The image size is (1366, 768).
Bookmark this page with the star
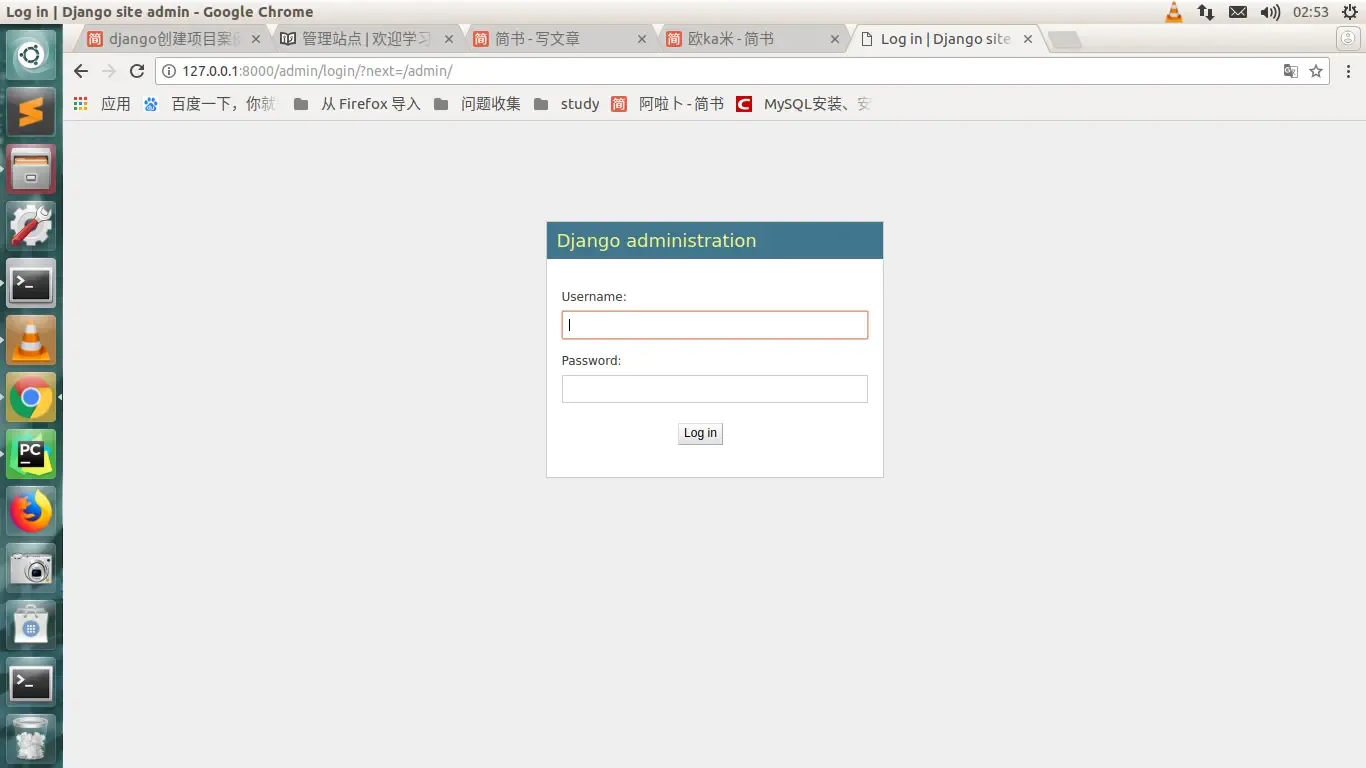coord(1316,71)
